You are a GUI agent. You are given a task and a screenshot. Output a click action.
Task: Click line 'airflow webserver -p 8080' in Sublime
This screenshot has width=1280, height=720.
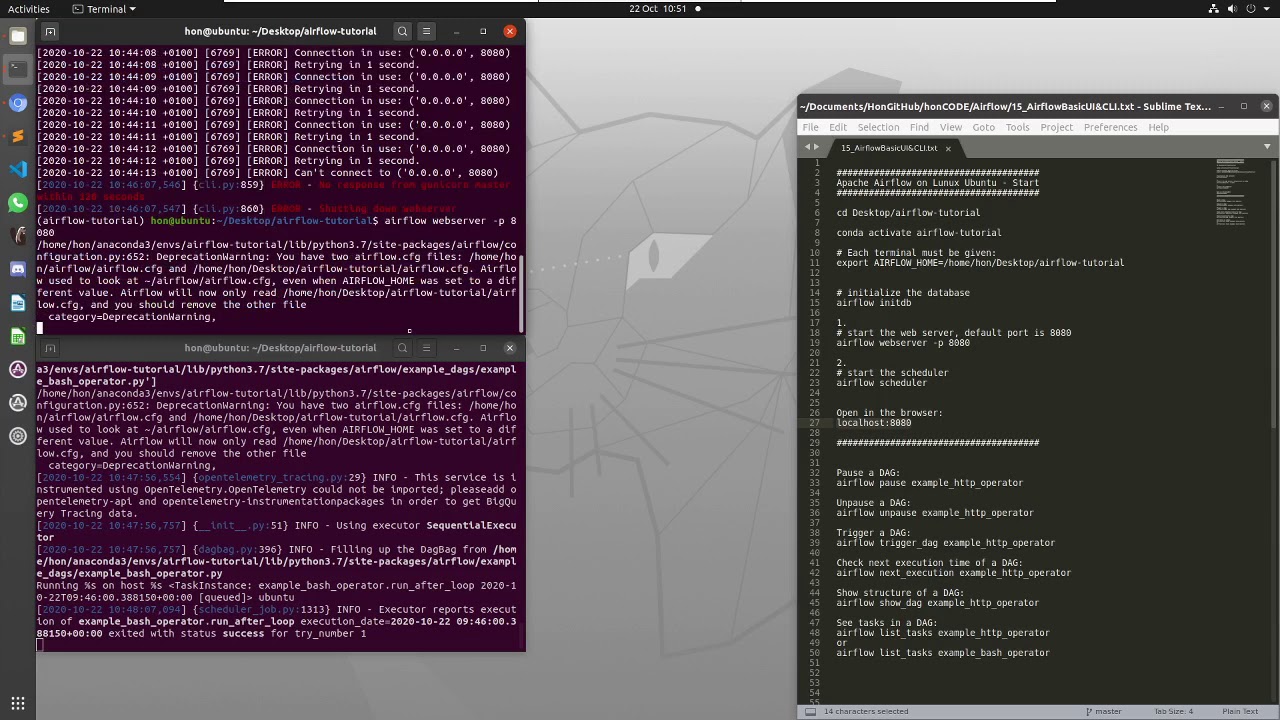[903, 343]
